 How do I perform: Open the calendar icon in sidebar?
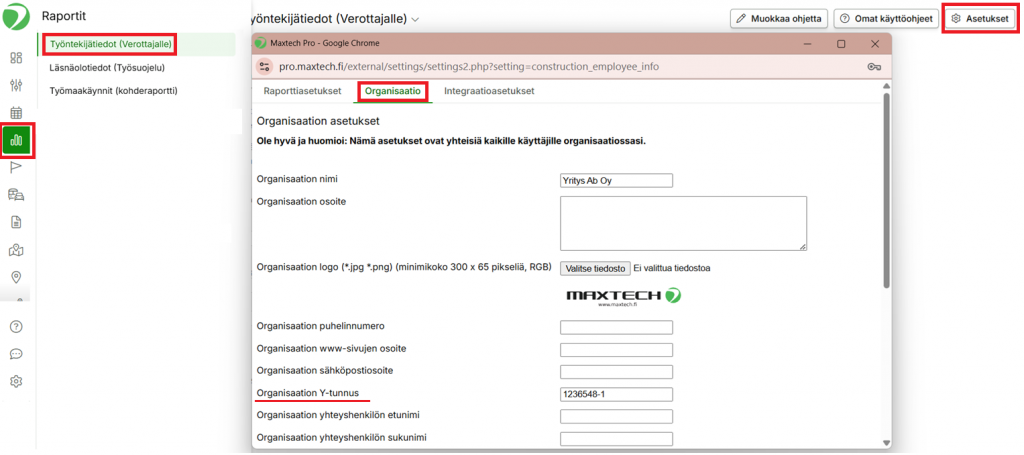16,113
